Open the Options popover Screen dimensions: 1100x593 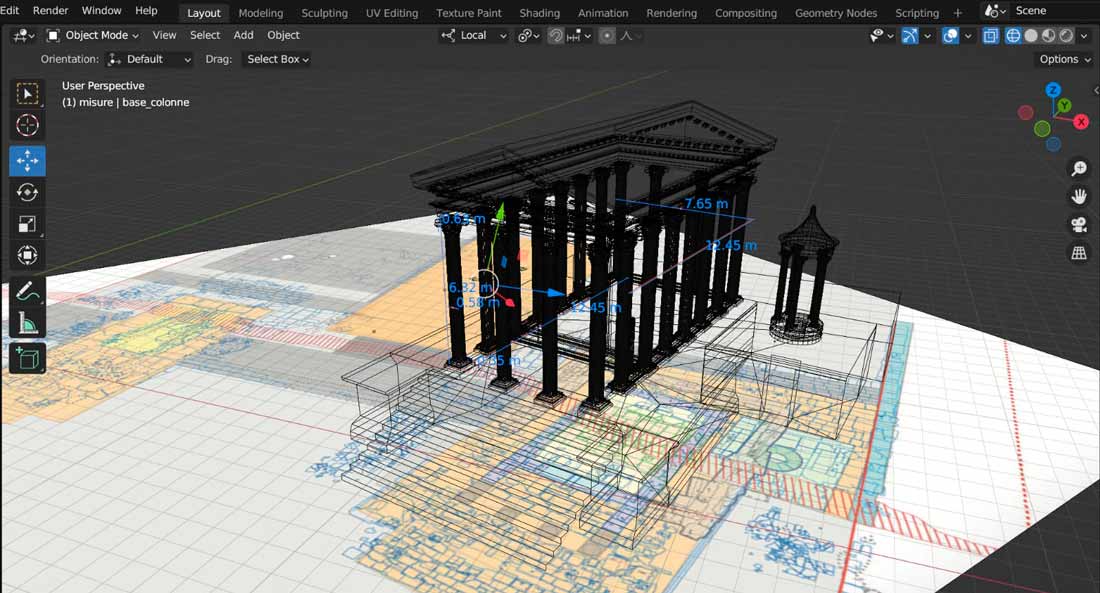coord(1065,60)
